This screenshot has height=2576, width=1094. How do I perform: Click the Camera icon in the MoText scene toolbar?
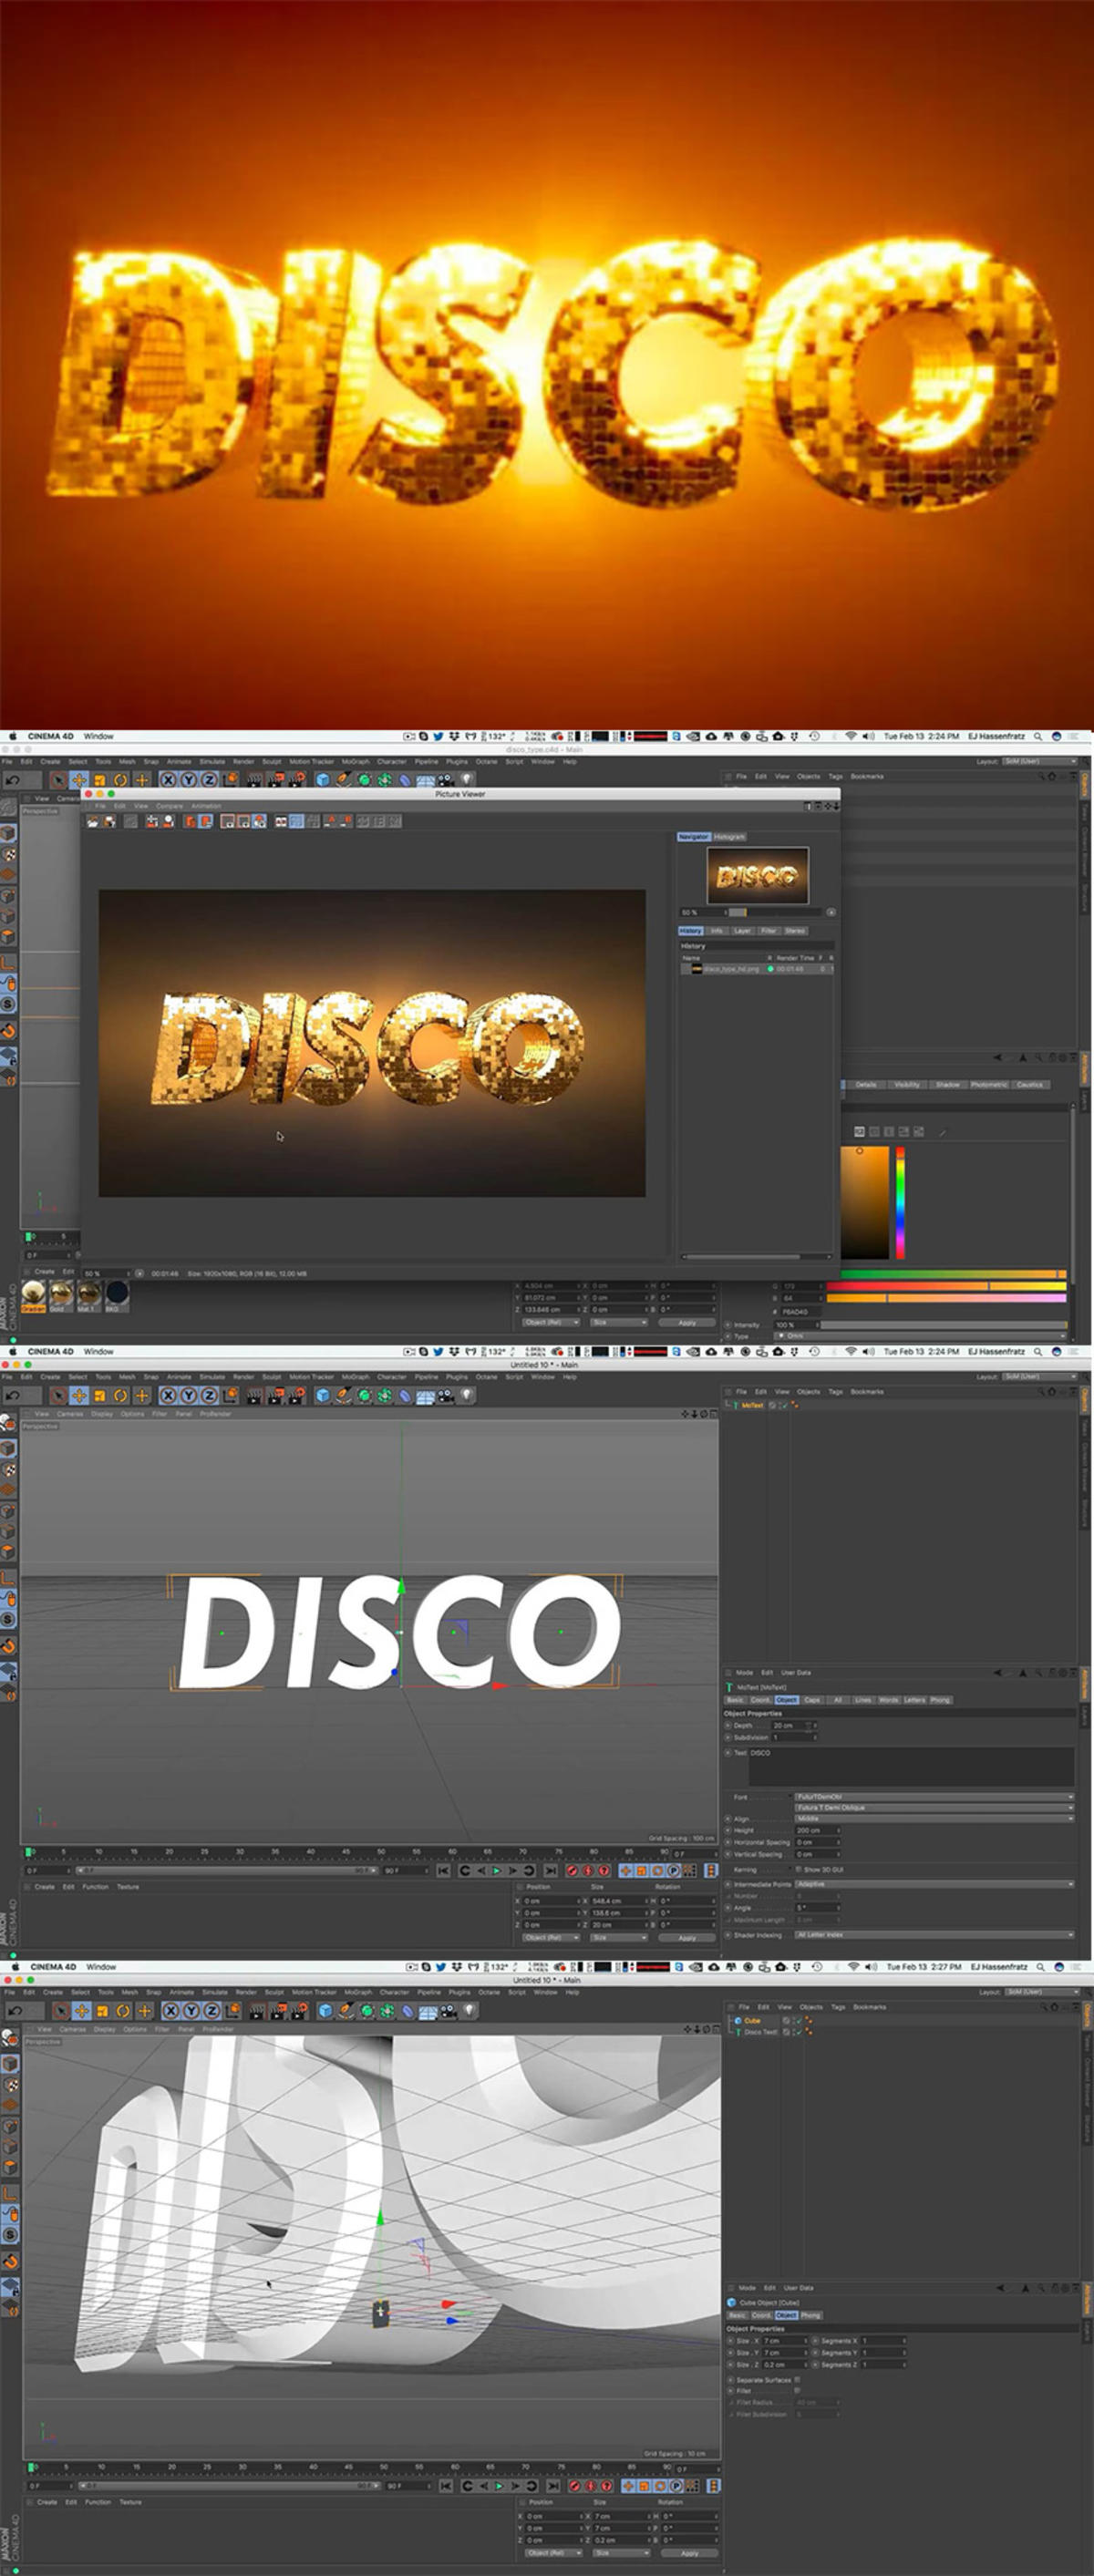(445, 1395)
